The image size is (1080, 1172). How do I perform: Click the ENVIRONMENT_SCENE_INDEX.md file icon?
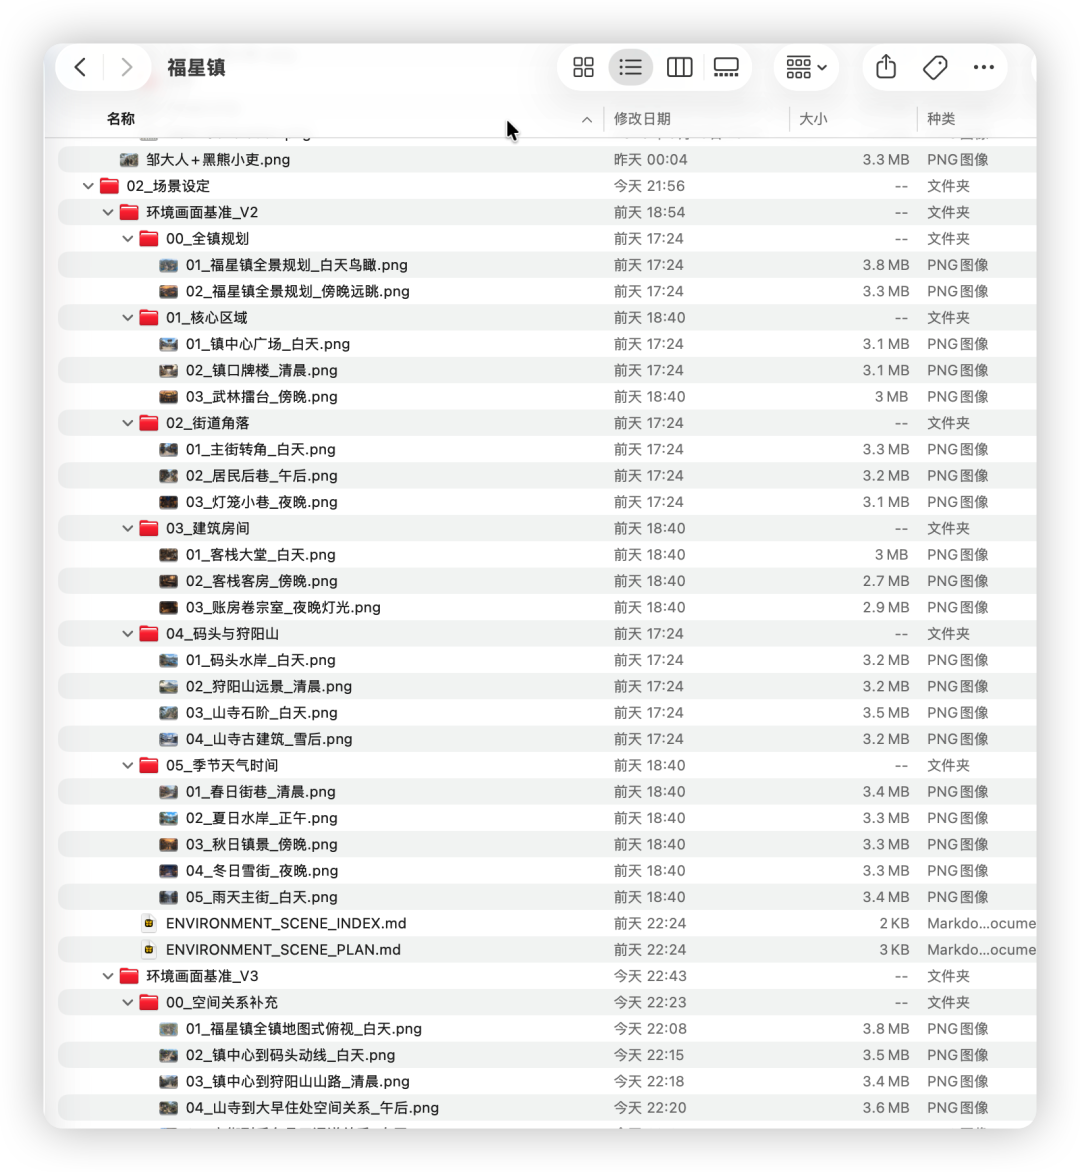point(149,923)
